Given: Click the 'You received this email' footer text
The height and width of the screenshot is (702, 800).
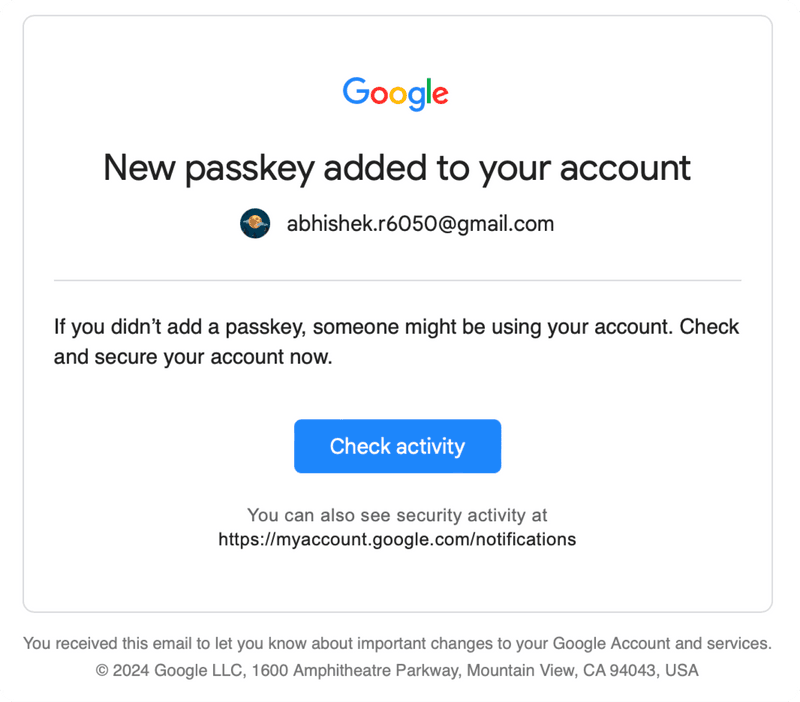Looking at the screenshot, I should [397, 644].
